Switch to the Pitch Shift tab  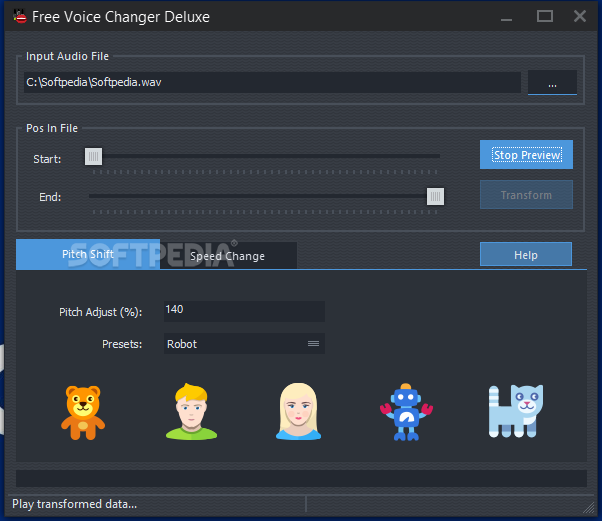point(88,254)
